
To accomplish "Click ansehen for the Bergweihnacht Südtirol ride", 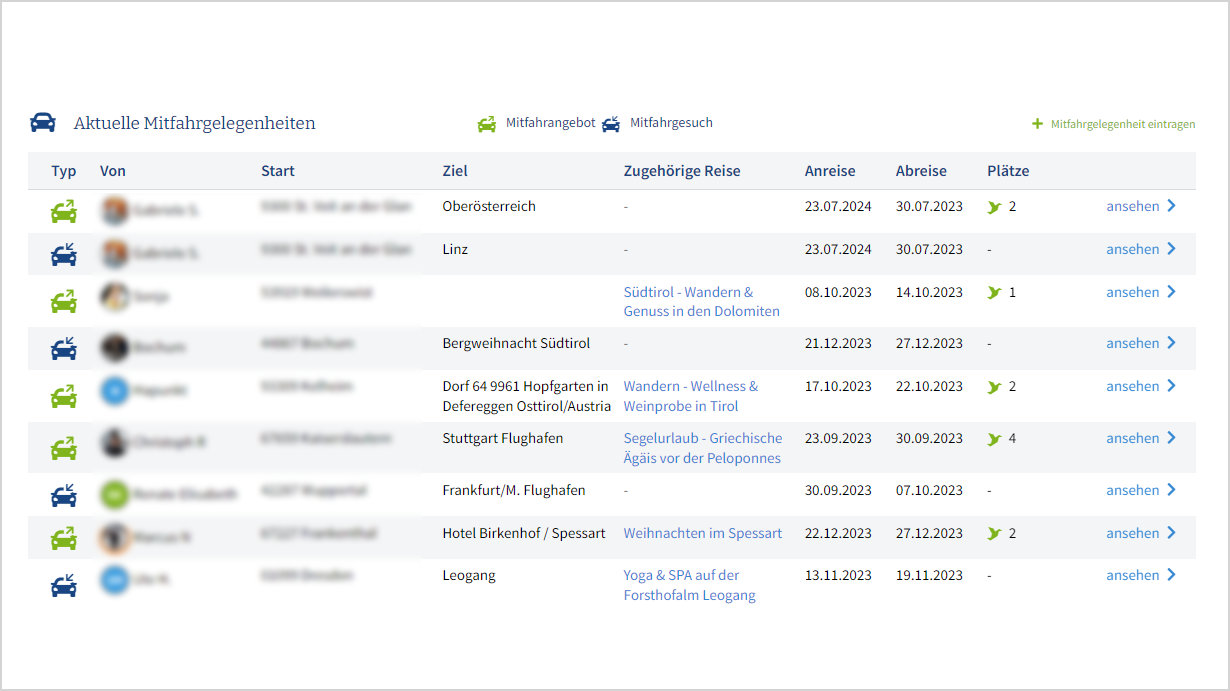I will click(1132, 343).
